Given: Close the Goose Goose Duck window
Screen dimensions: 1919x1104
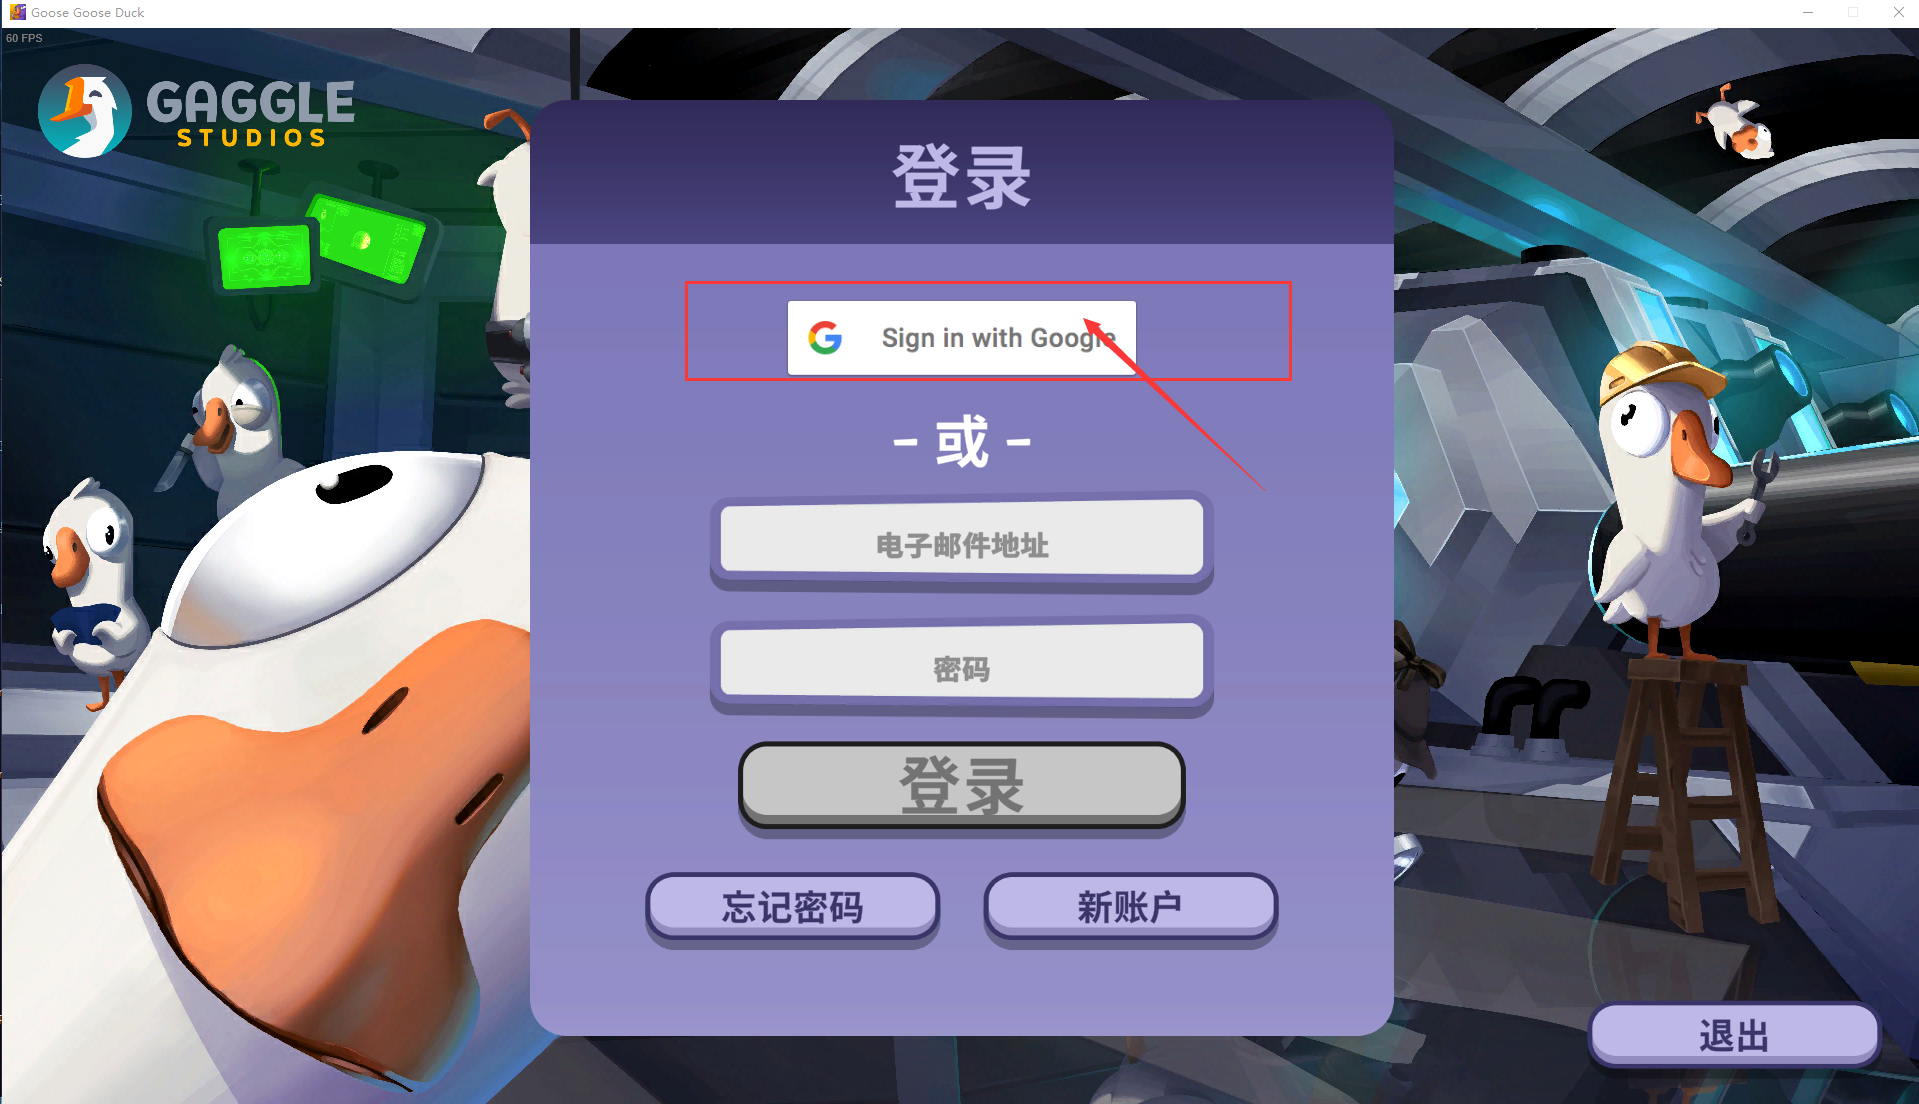Looking at the screenshot, I should (x=1898, y=12).
